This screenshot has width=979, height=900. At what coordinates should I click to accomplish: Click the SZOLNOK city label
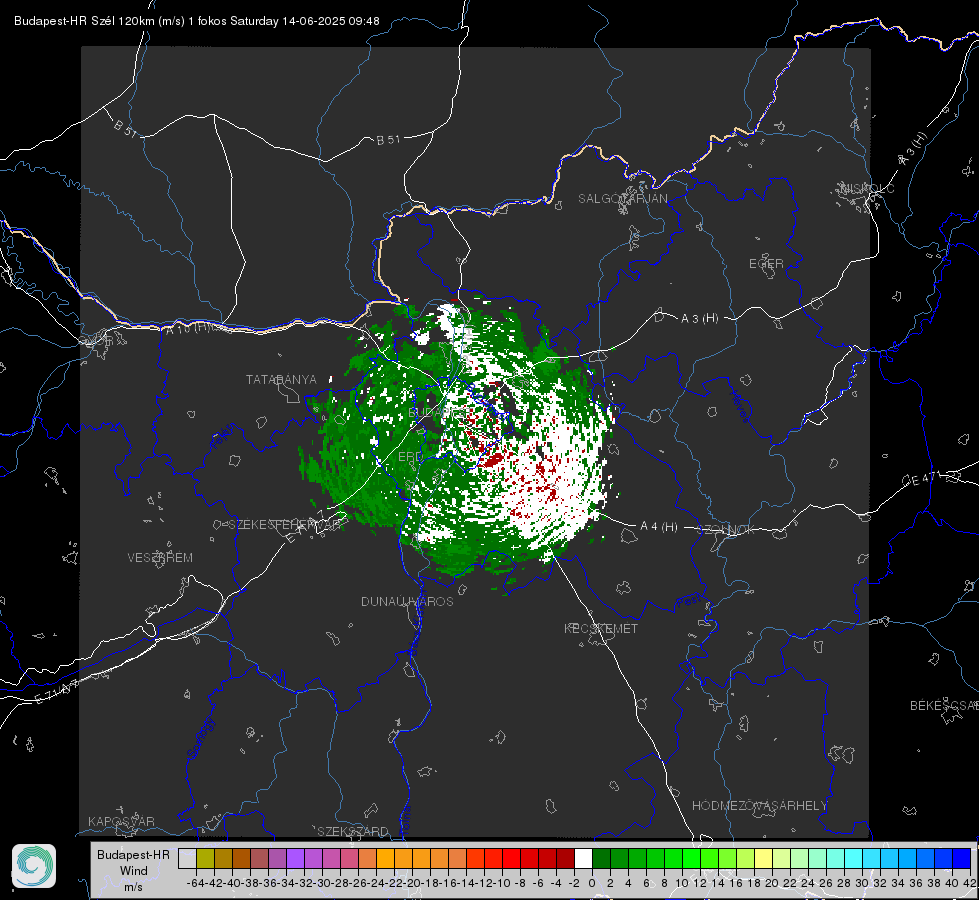(x=726, y=529)
